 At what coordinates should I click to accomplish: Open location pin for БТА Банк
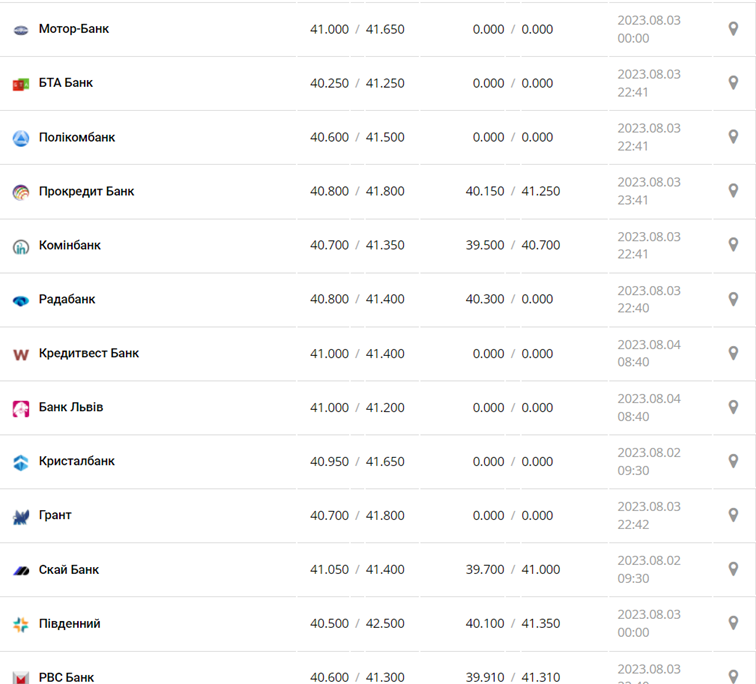(x=733, y=83)
